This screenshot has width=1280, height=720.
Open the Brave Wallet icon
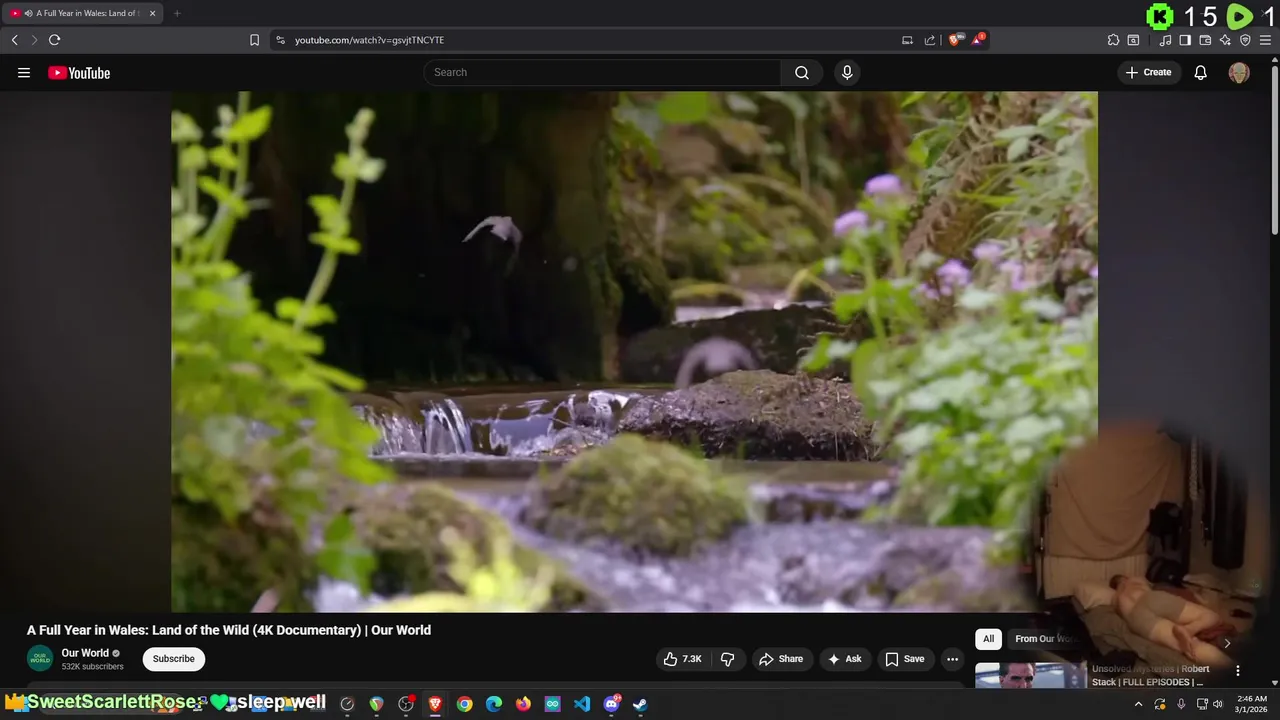pos(1205,40)
